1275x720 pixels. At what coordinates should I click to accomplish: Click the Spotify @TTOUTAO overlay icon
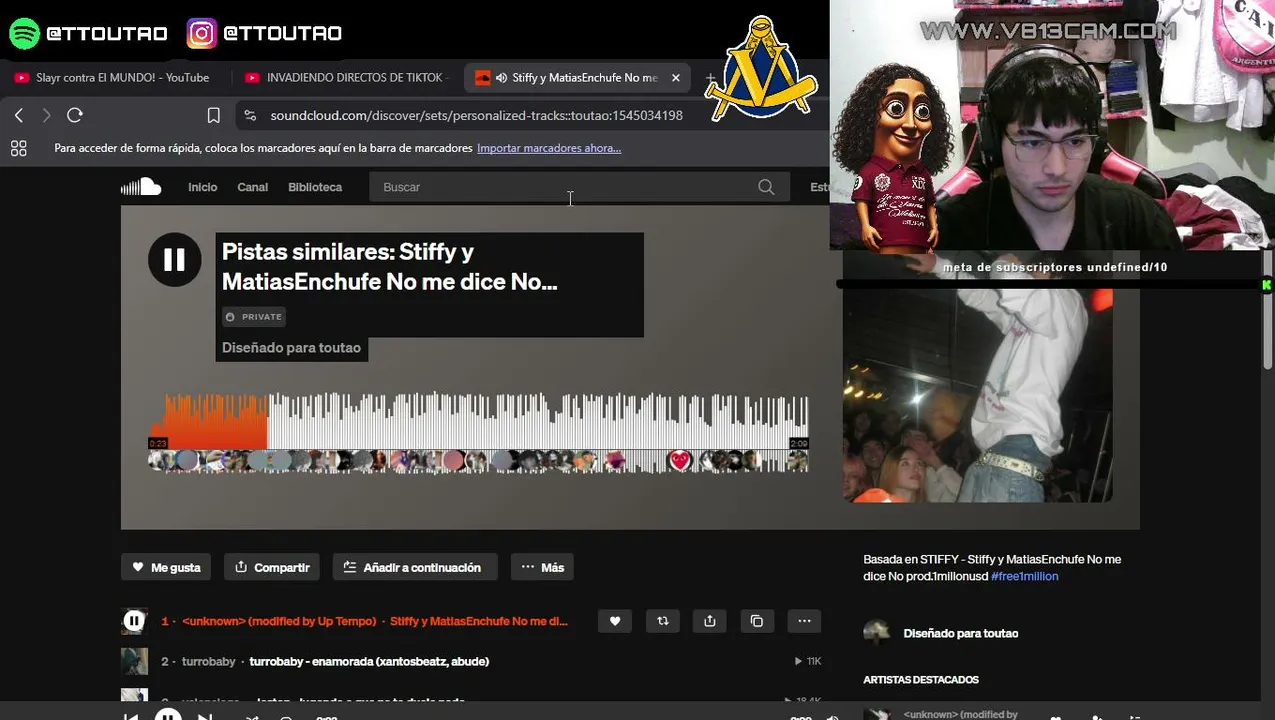[24, 33]
